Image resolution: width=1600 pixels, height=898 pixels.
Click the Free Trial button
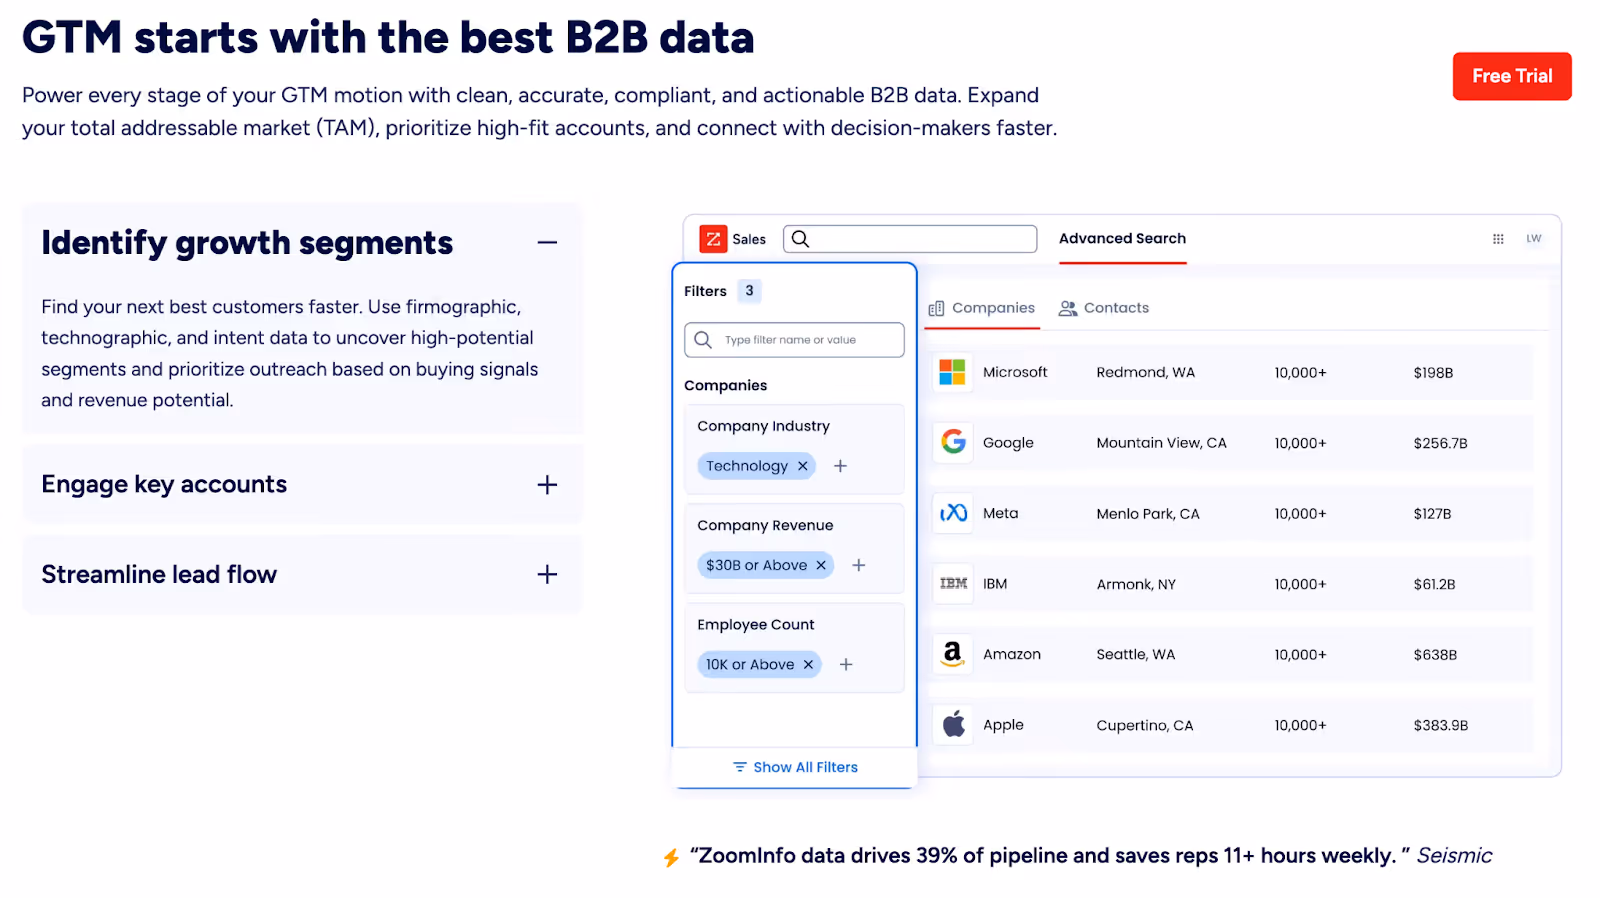click(1511, 76)
